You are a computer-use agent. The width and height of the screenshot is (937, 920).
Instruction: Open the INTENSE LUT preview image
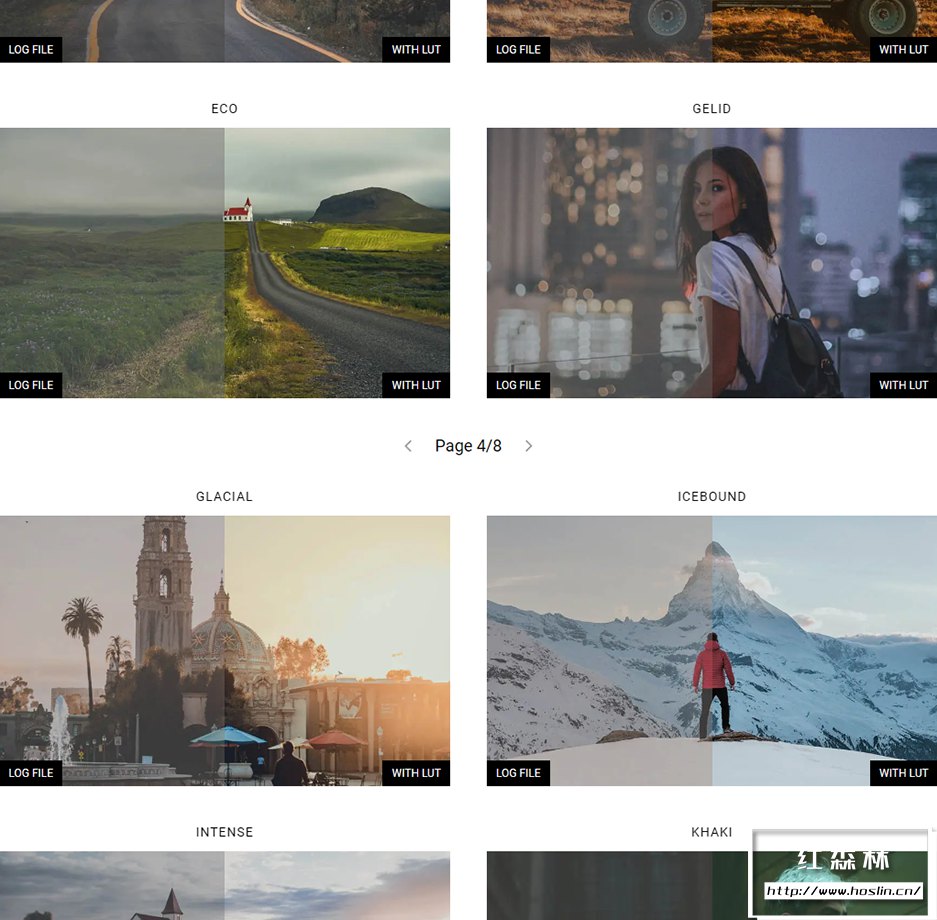[x=225, y=885]
